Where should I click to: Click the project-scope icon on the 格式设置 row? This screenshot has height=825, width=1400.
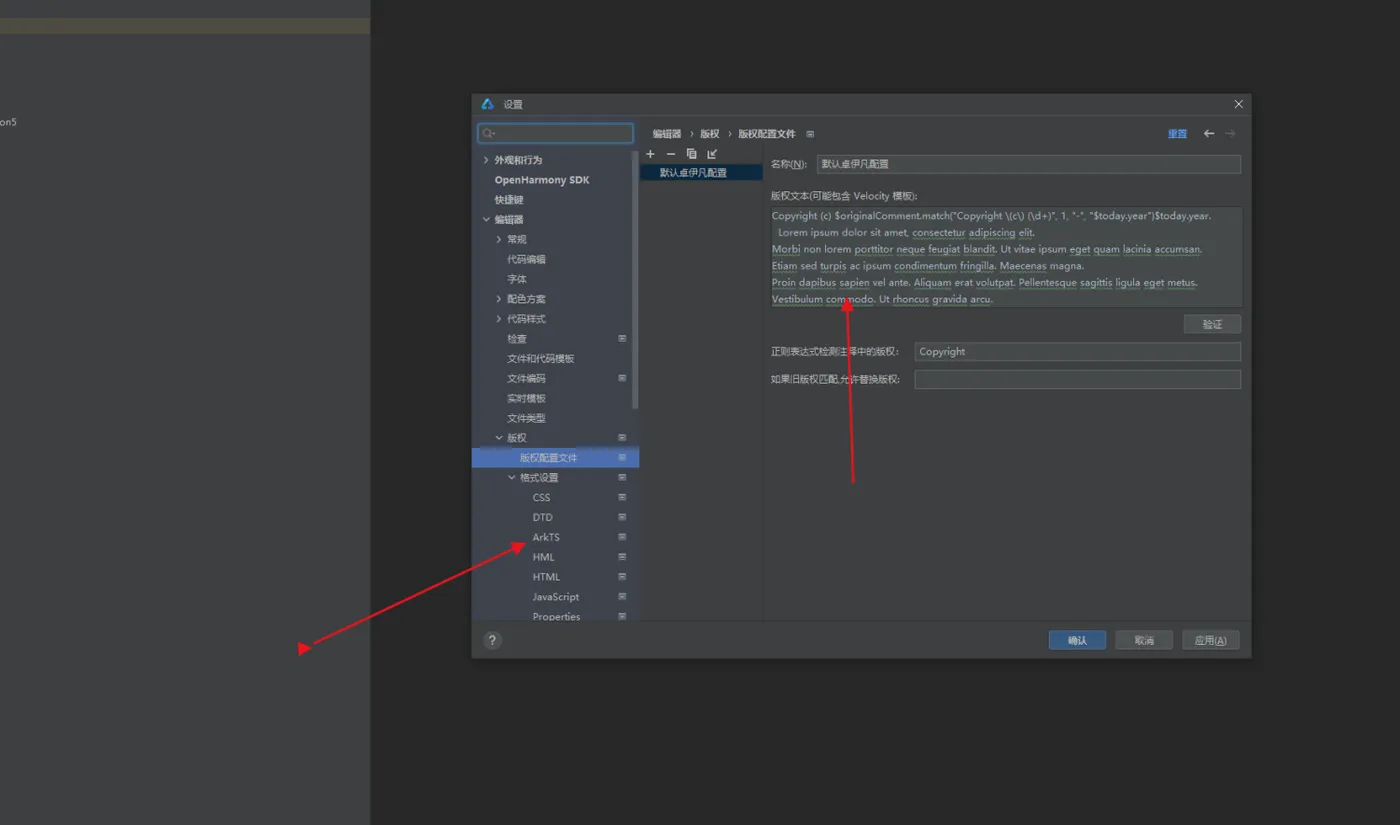click(x=622, y=477)
